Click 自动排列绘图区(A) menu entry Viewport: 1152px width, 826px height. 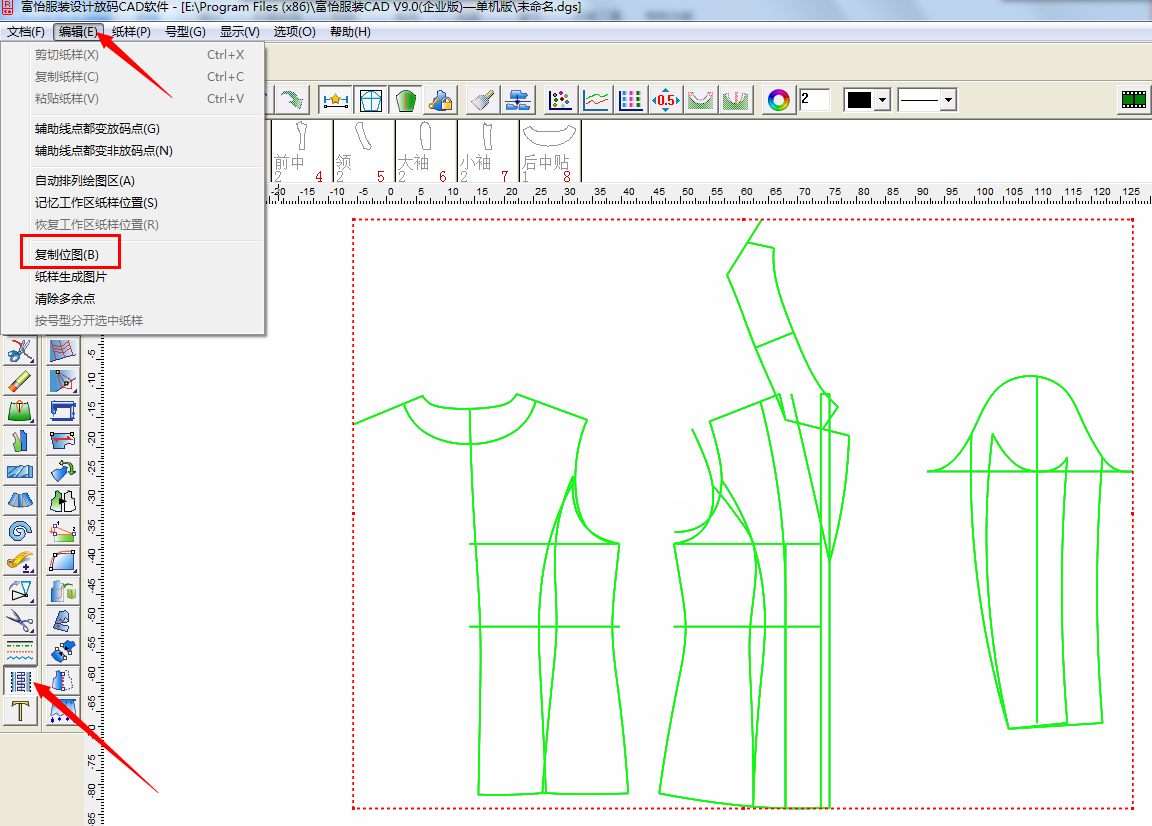pos(84,181)
